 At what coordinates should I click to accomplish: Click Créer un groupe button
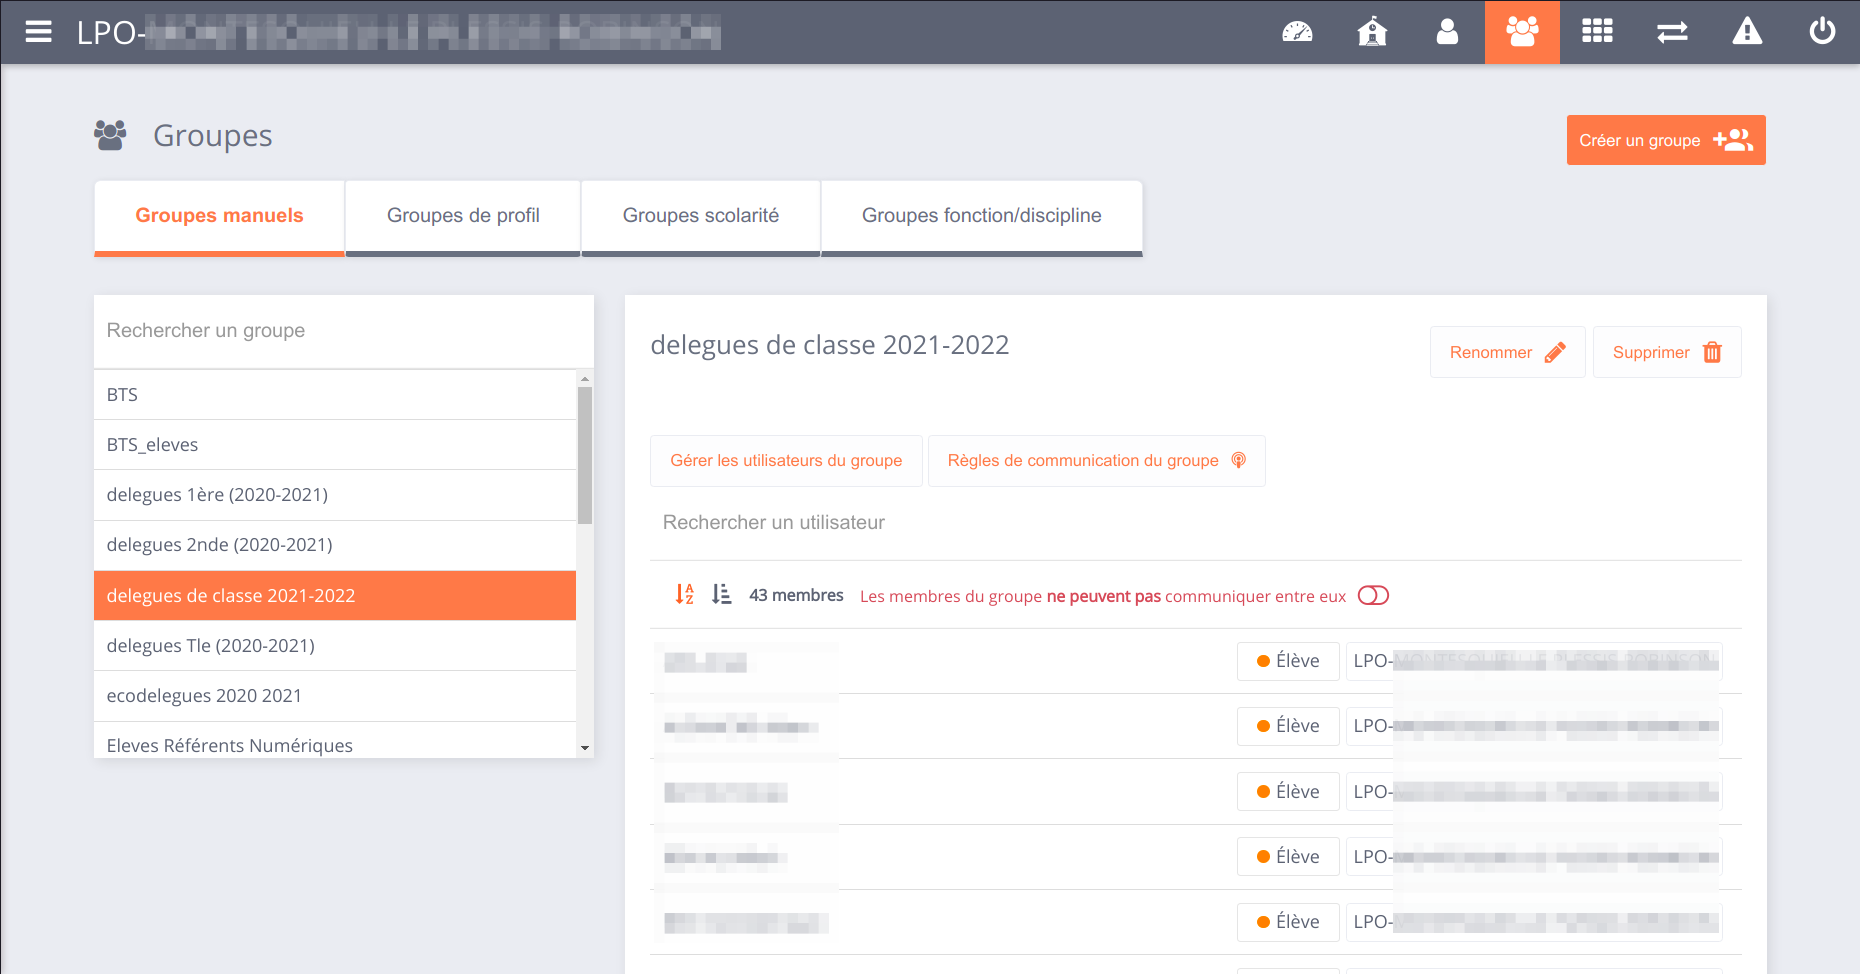(1665, 140)
